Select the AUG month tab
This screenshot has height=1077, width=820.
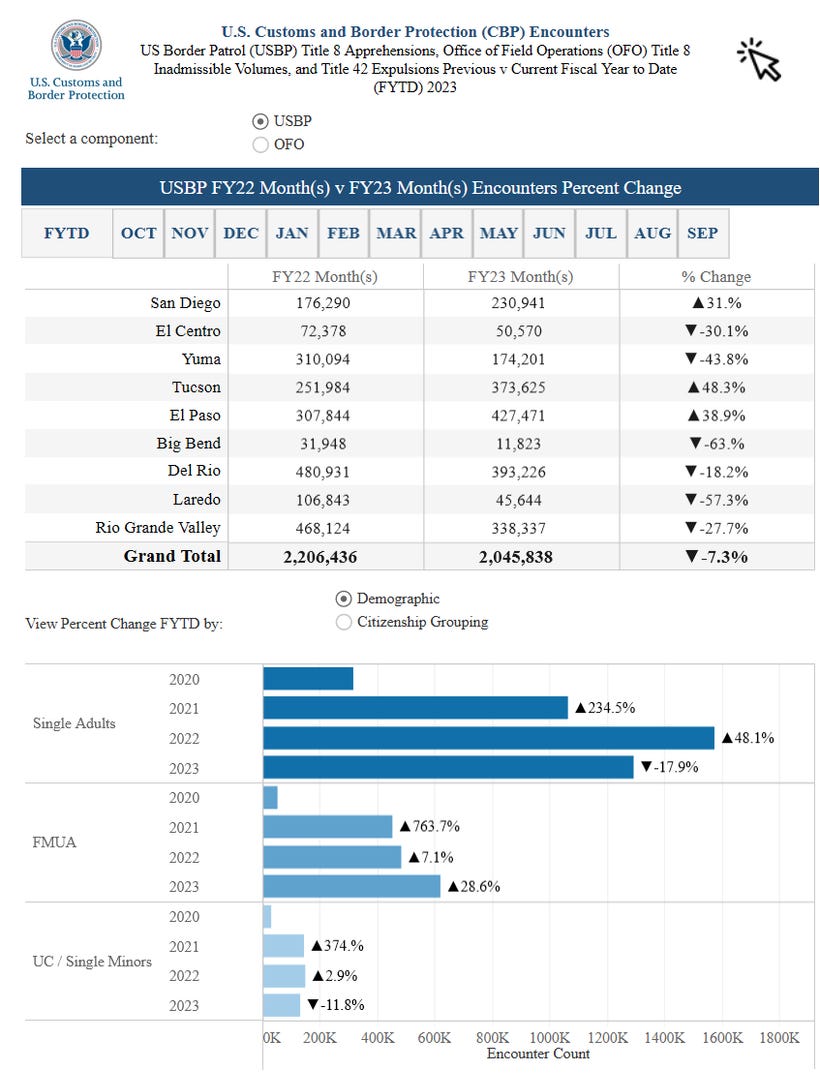(652, 234)
